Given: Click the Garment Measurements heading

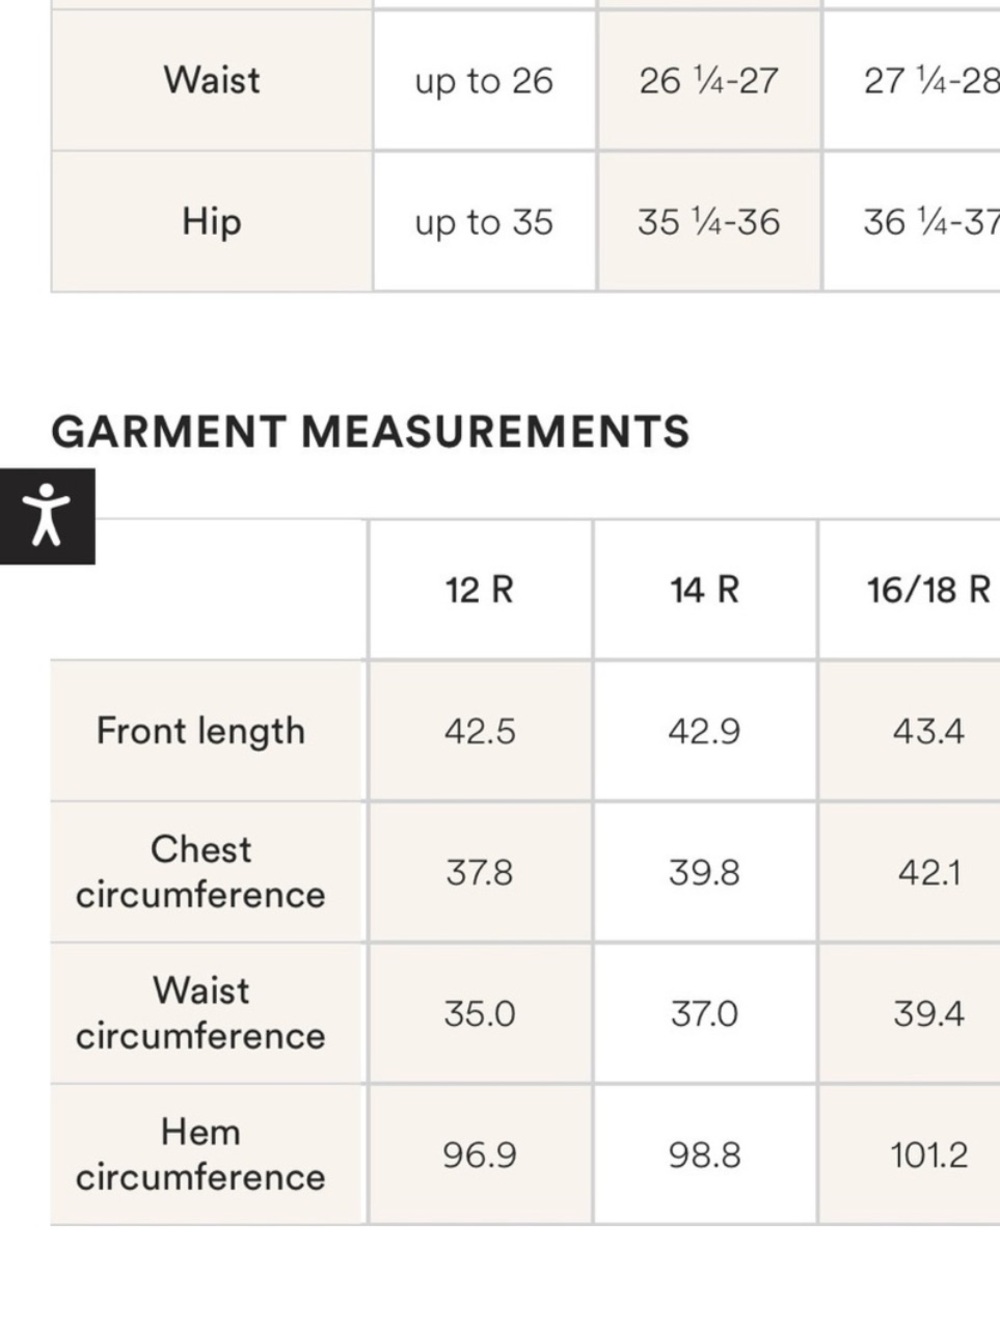Looking at the screenshot, I should [x=370, y=432].
